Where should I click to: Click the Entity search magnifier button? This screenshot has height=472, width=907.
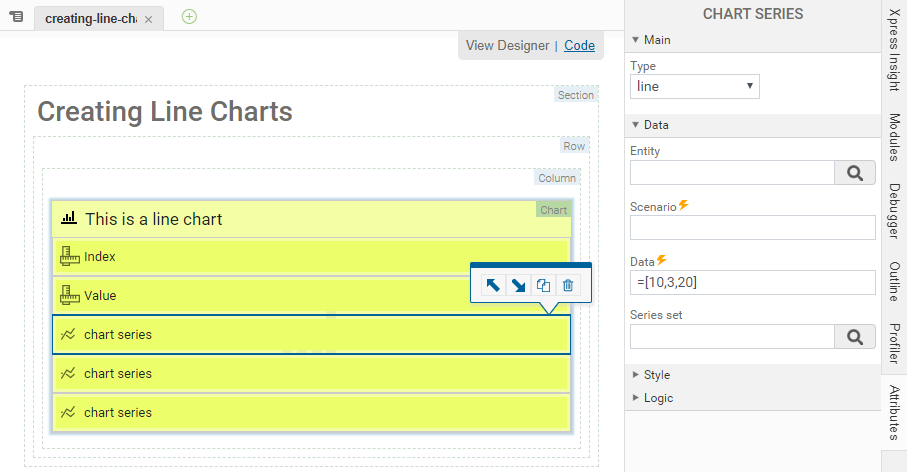[x=854, y=173]
